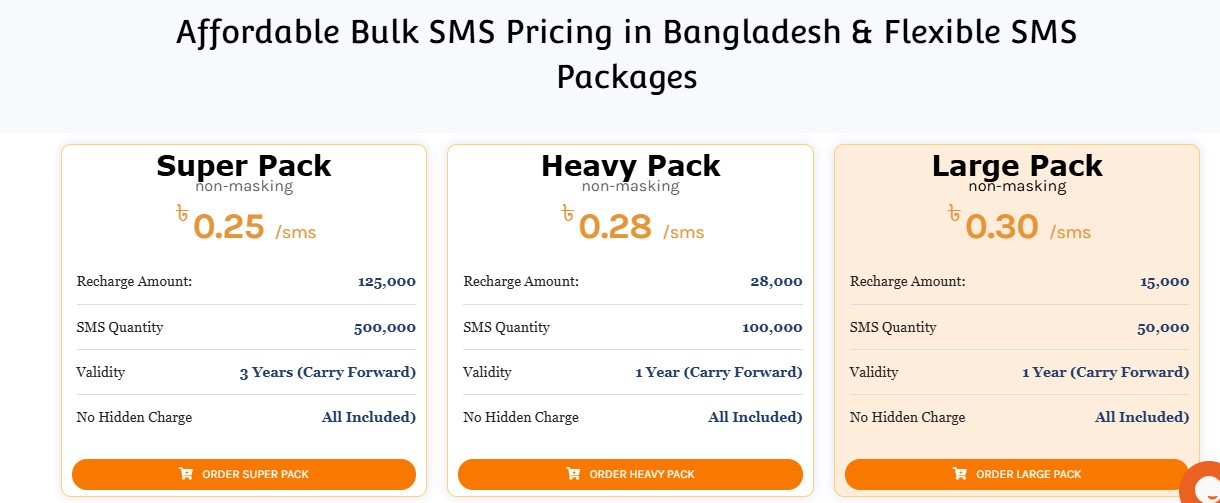
Task: Click the 28,000 recharge amount value
Action: click(776, 282)
